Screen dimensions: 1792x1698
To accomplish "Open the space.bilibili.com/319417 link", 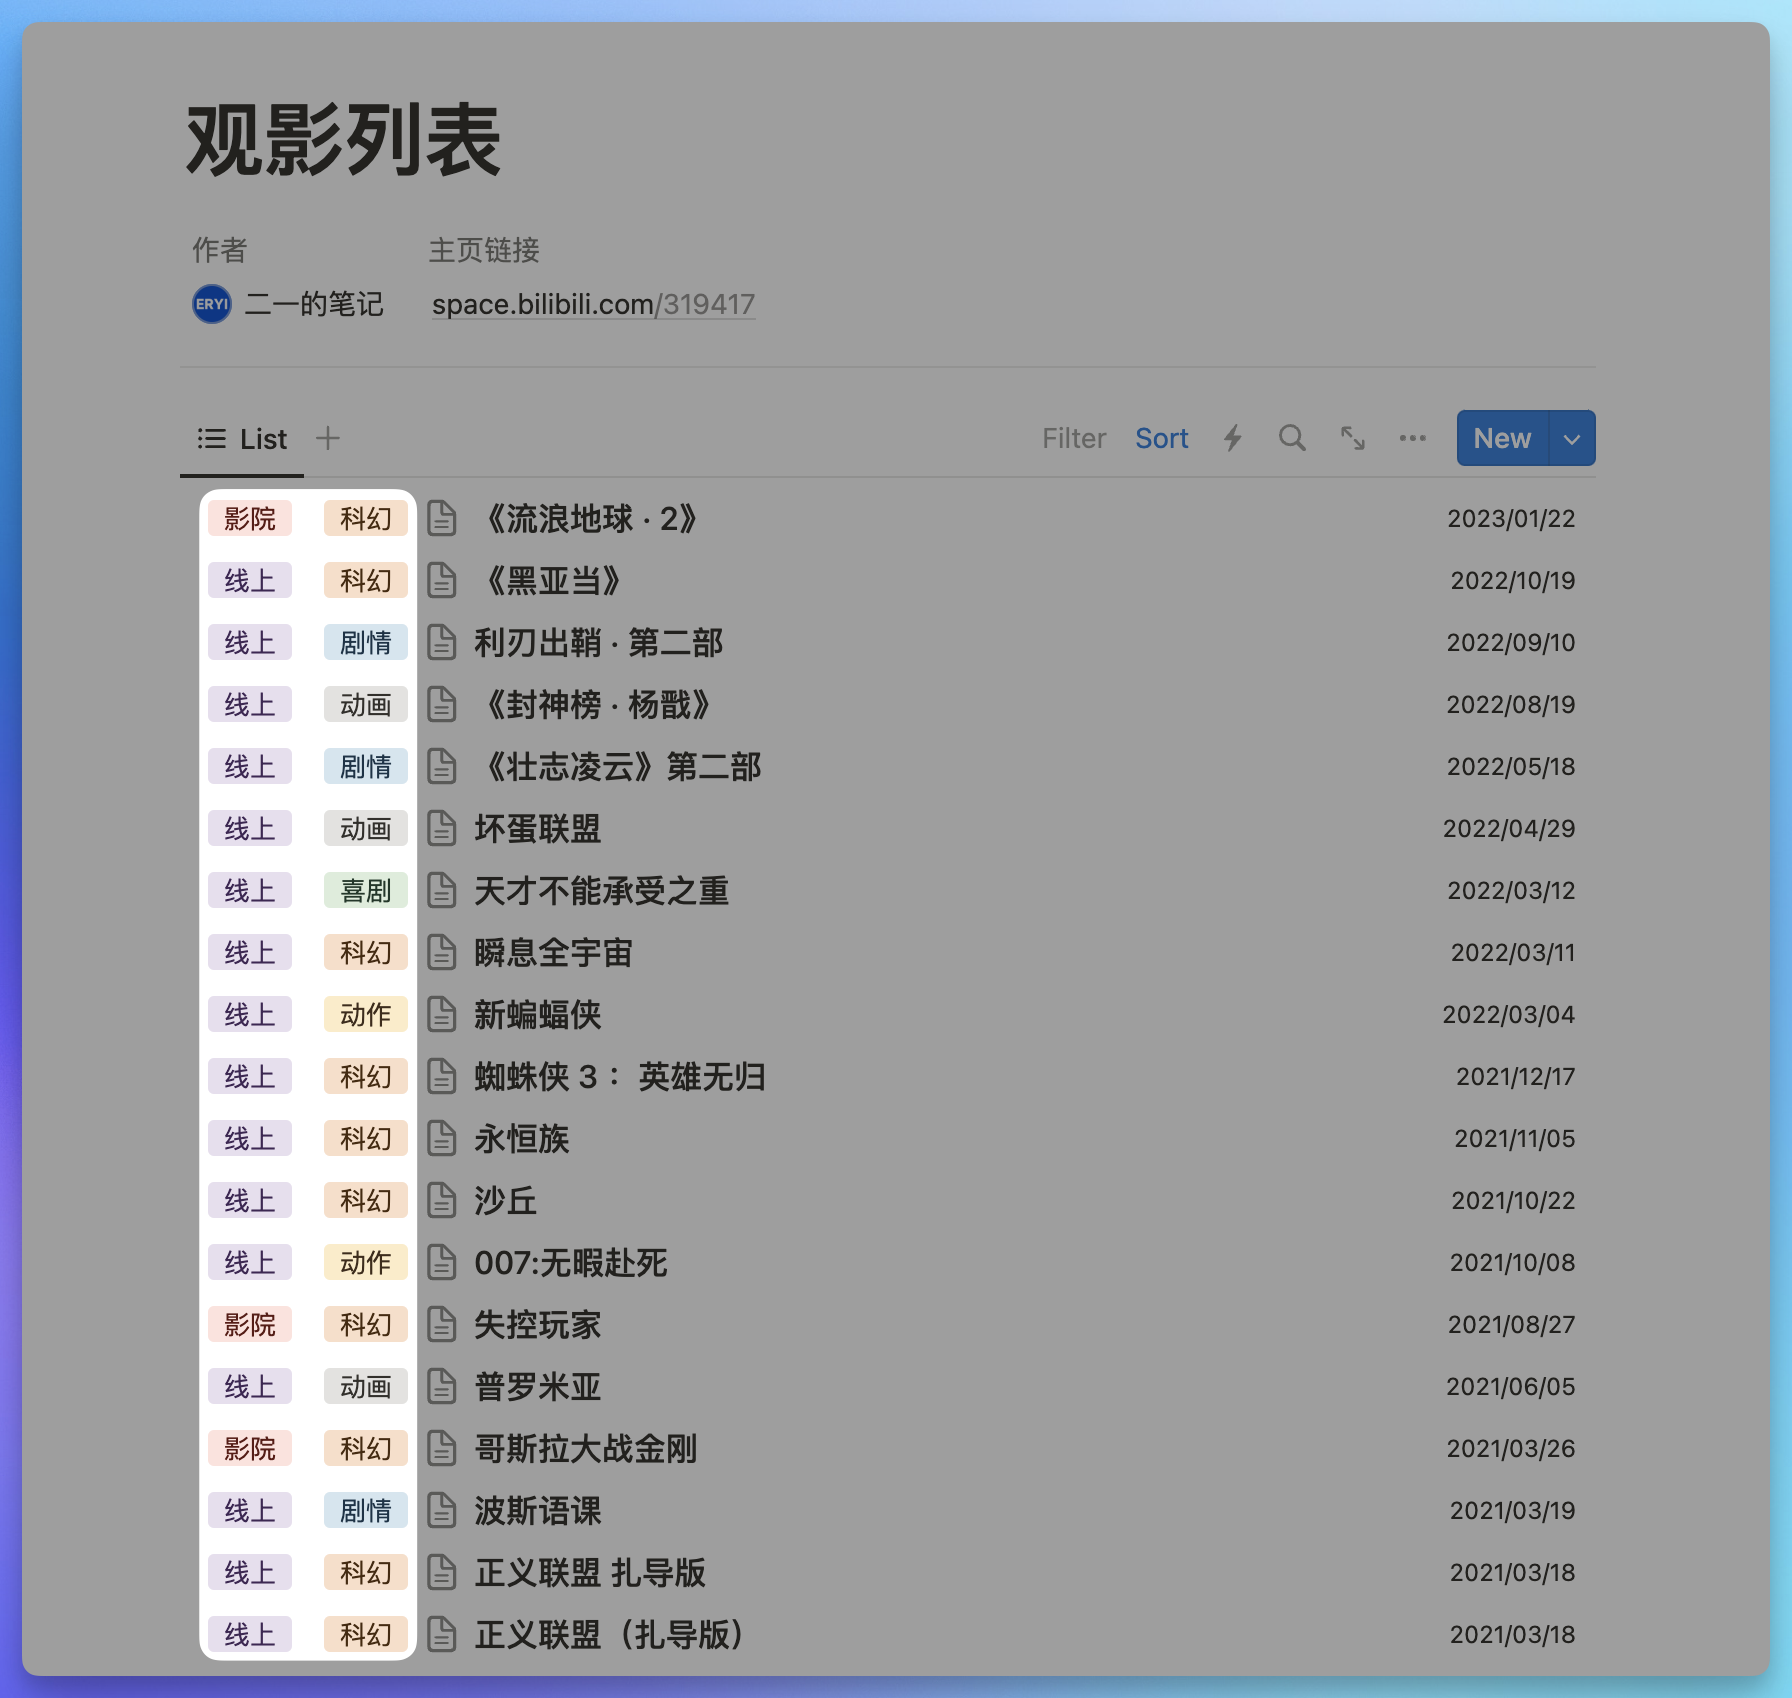I will point(592,303).
